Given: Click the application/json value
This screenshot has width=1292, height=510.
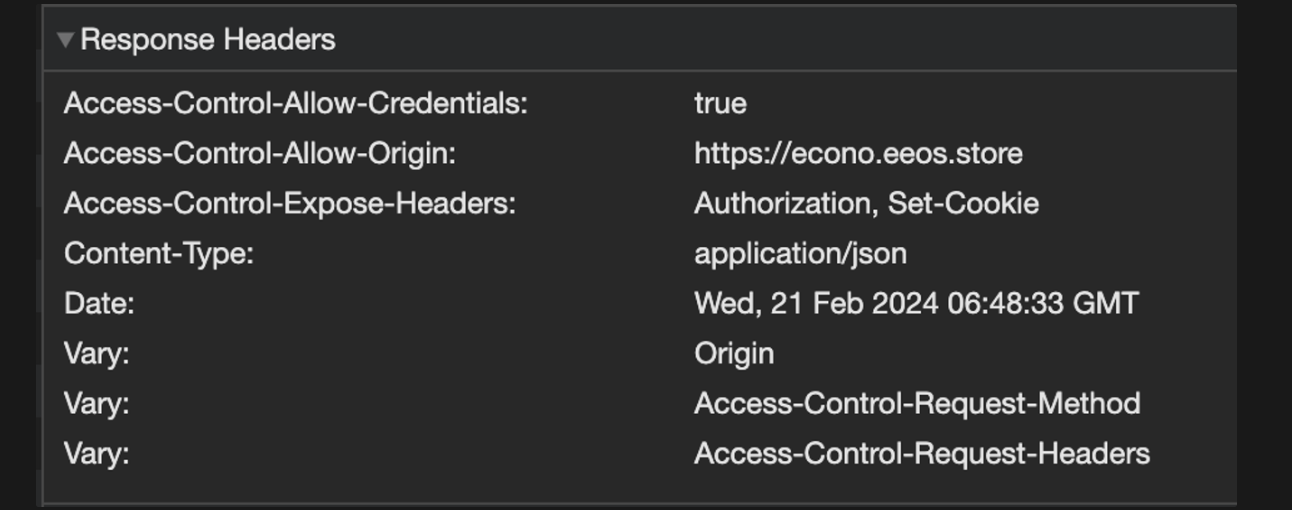Looking at the screenshot, I should click(800, 254).
